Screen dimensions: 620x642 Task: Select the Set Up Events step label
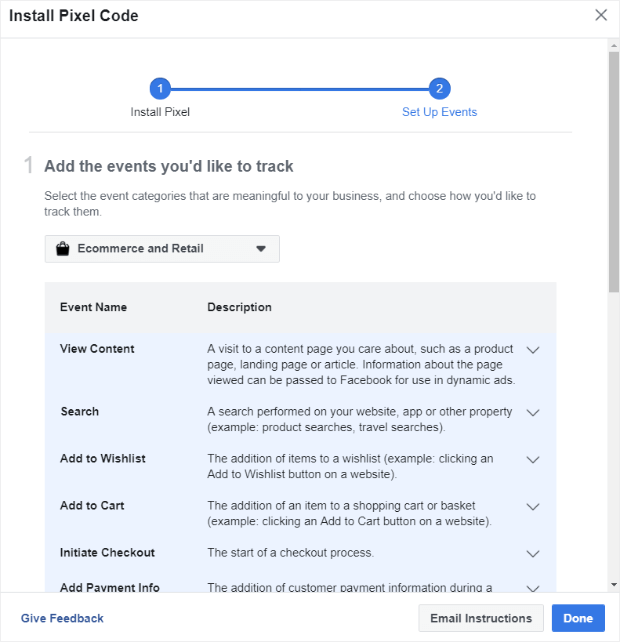(439, 112)
